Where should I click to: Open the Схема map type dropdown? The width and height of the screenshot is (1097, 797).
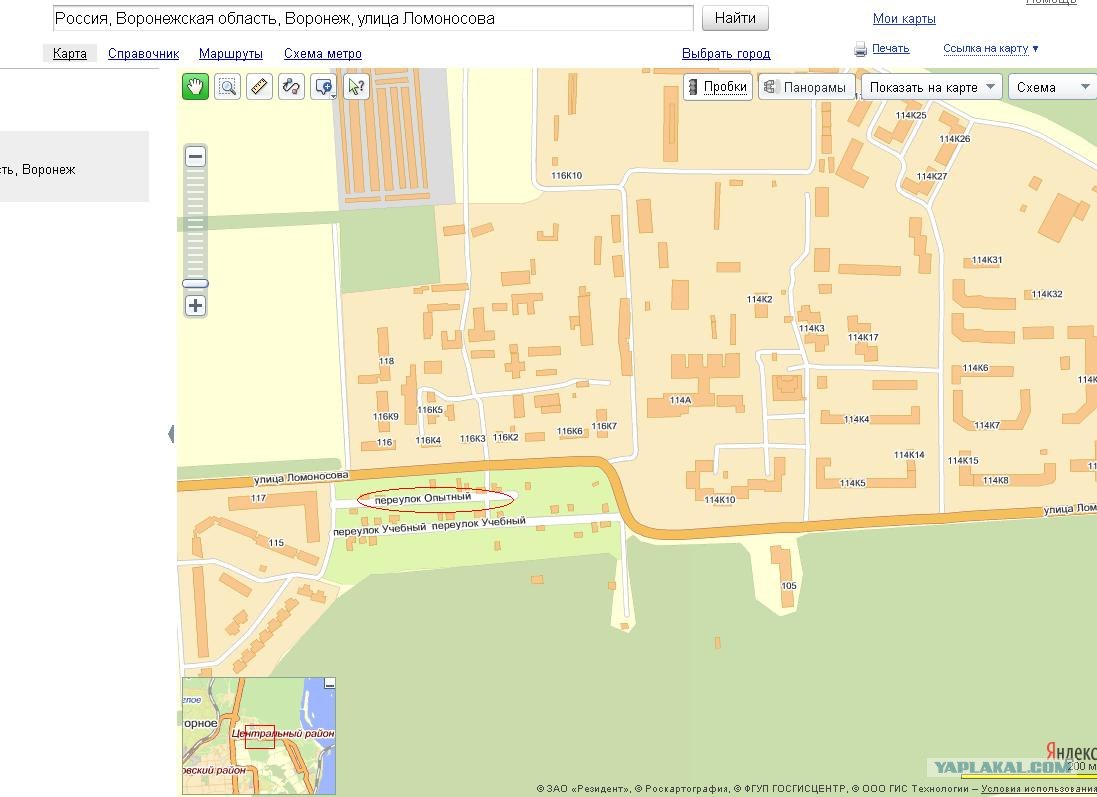(x=1053, y=87)
